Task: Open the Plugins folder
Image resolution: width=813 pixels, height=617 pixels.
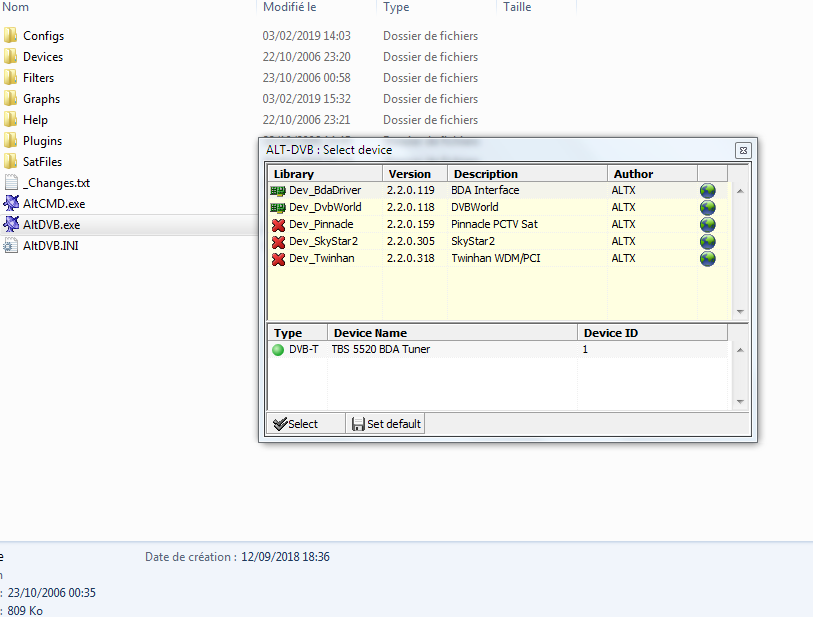Action: (42, 141)
